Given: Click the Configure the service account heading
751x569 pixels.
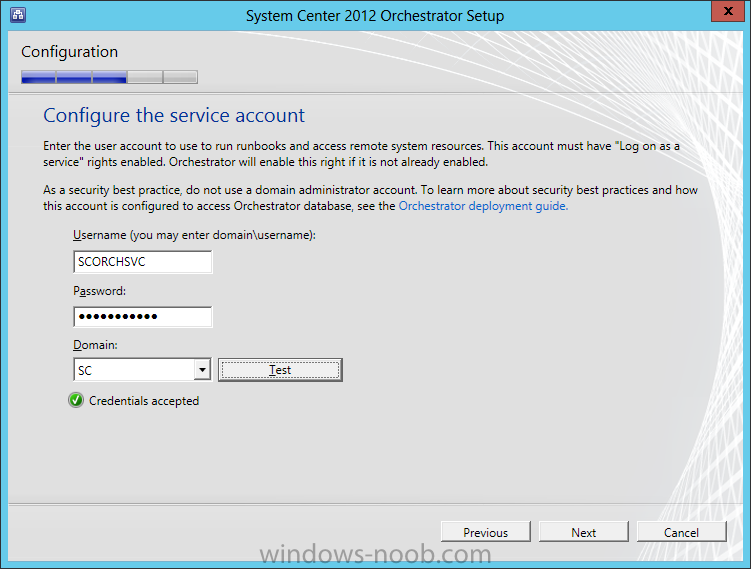Looking at the screenshot, I should point(174,115).
